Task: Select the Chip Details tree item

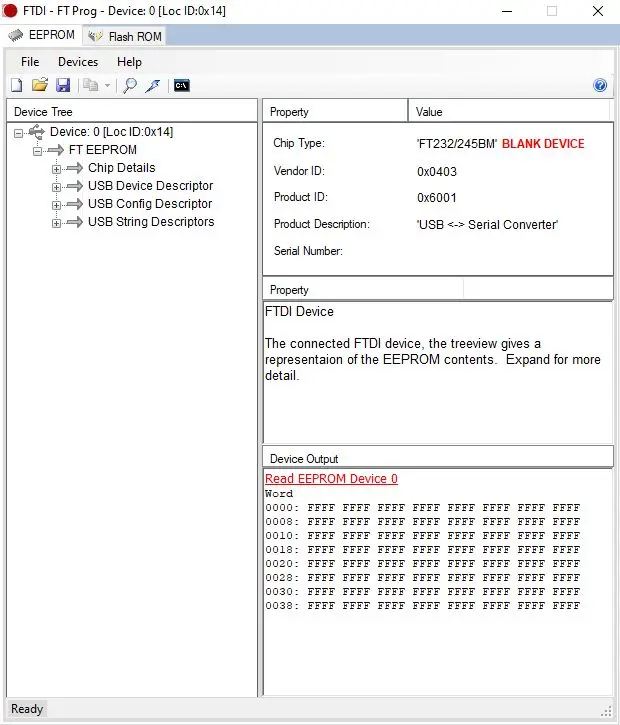Action: click(122, 168)
